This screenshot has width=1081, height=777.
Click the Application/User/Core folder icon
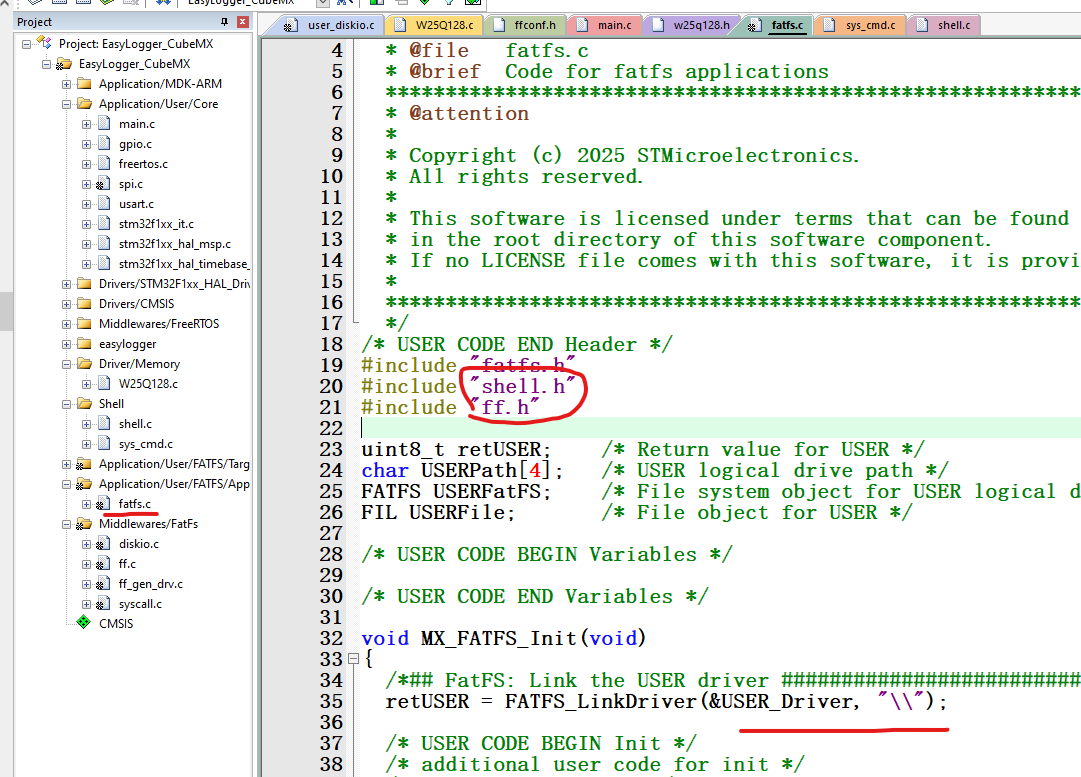coord(85,103)
